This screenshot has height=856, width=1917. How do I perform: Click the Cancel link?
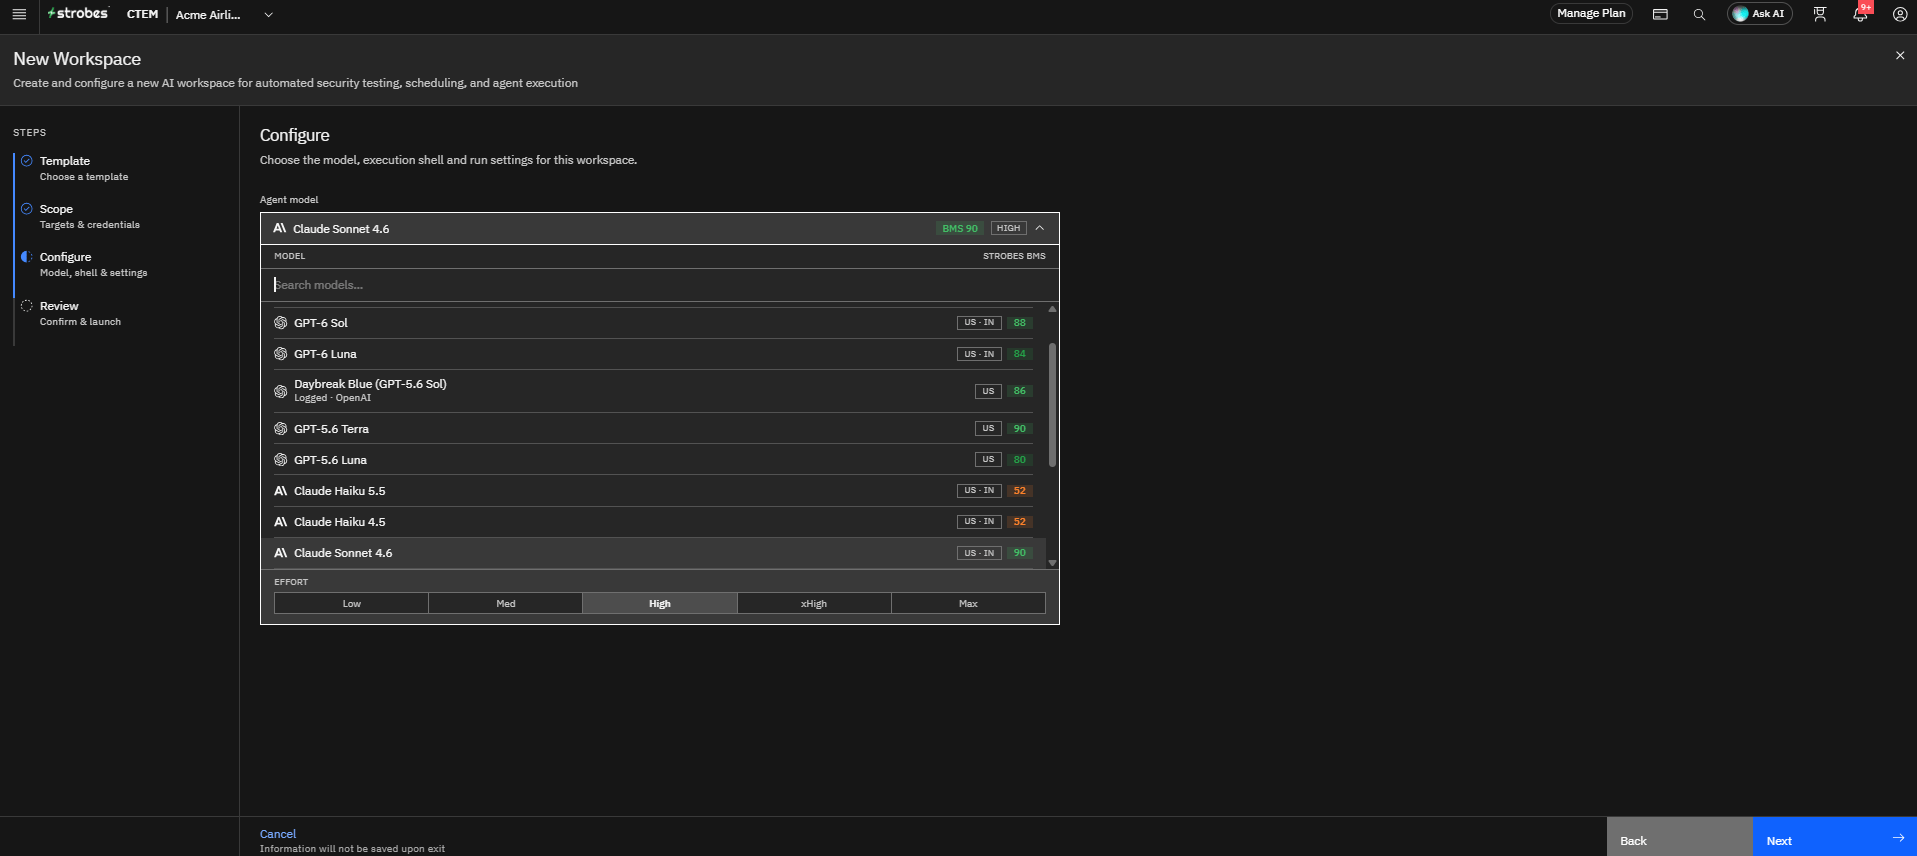point(278,834)
